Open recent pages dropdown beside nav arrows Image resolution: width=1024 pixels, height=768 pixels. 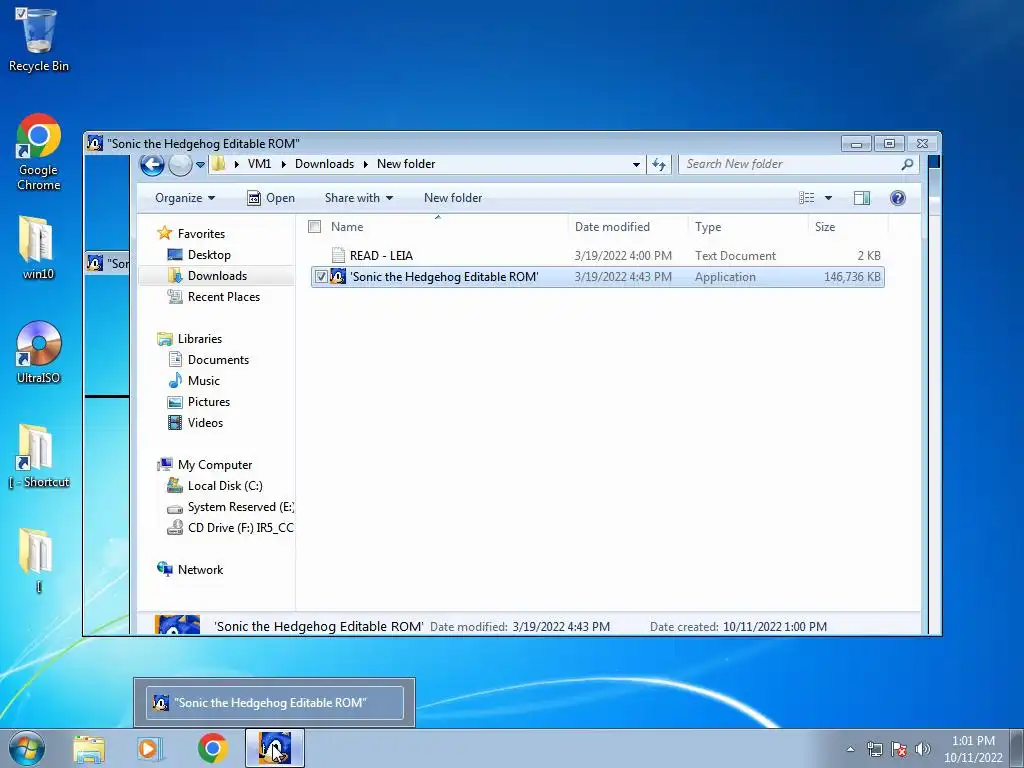pyautogui.click(x=200, y=165)
